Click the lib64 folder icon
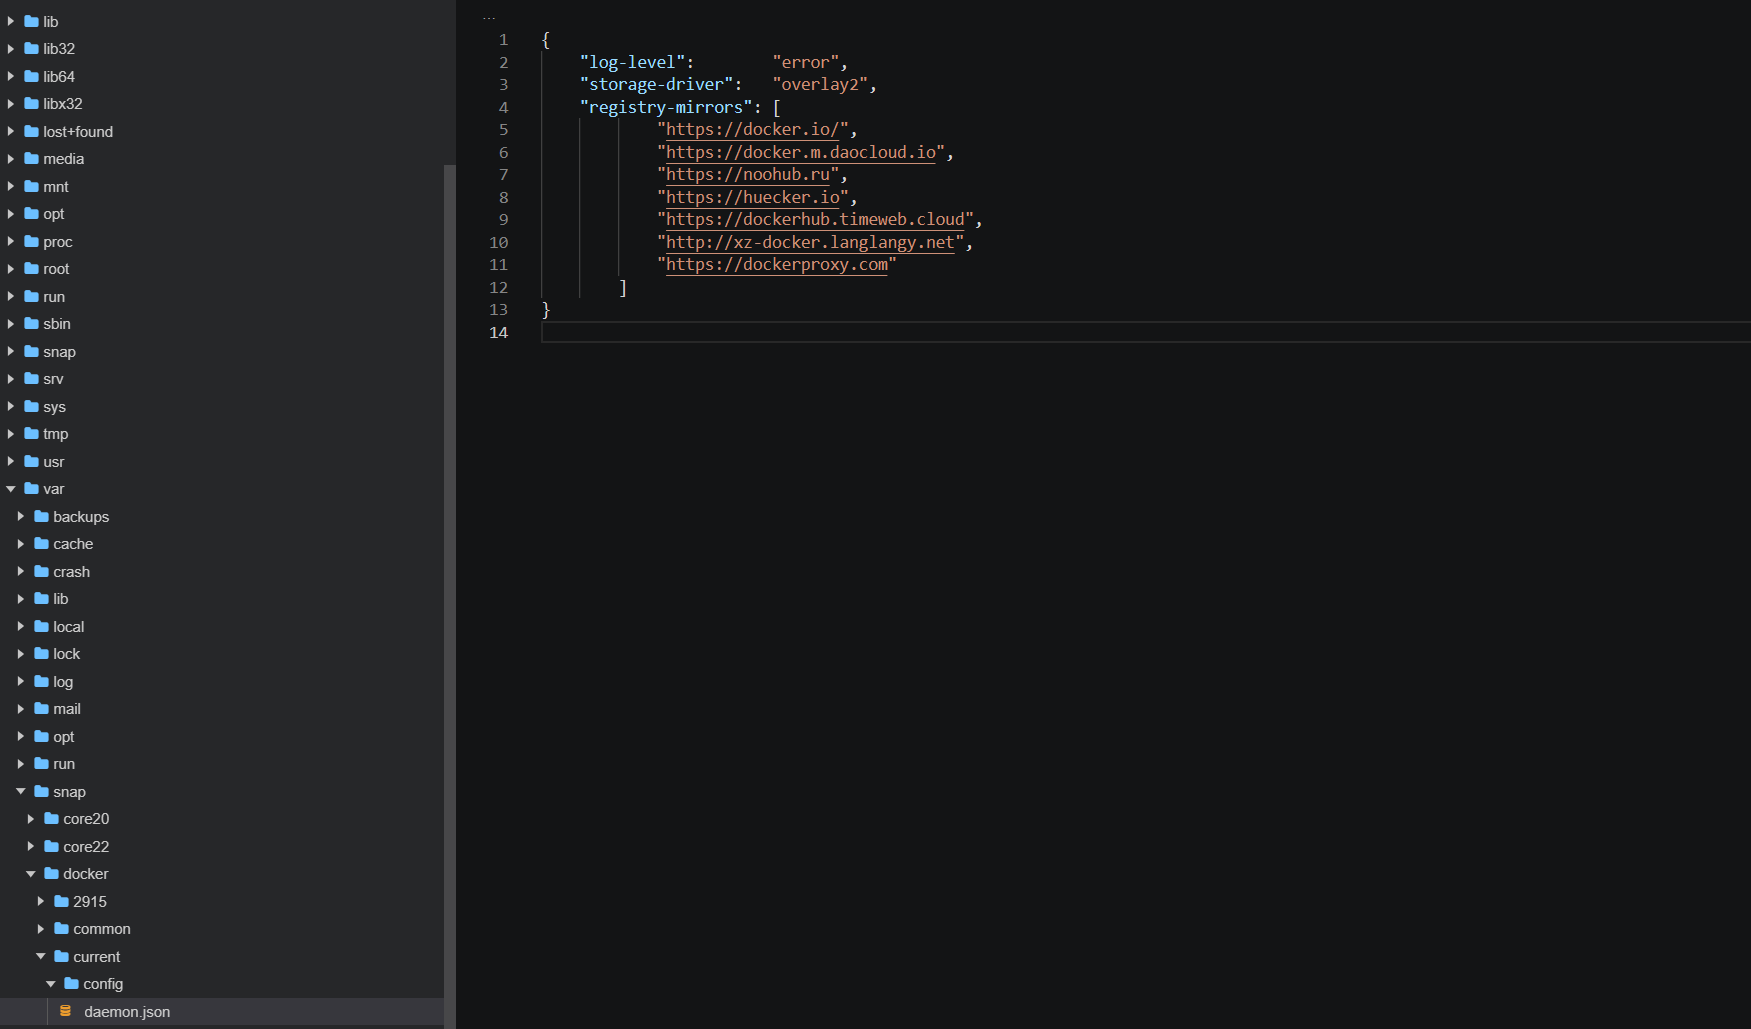Image resolution: width=1751 pixels, height=1029 pixels. 31,76
